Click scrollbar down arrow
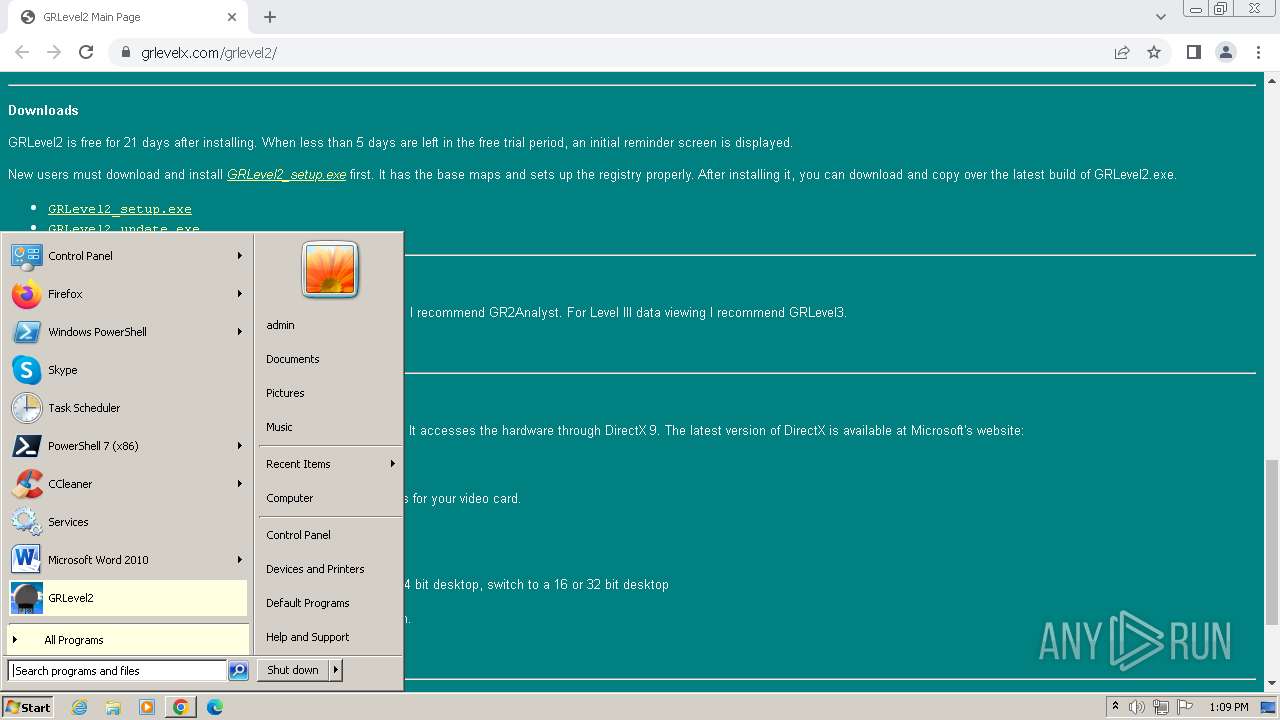This screenshot has height=720, width=1280. pos(1272,684)
